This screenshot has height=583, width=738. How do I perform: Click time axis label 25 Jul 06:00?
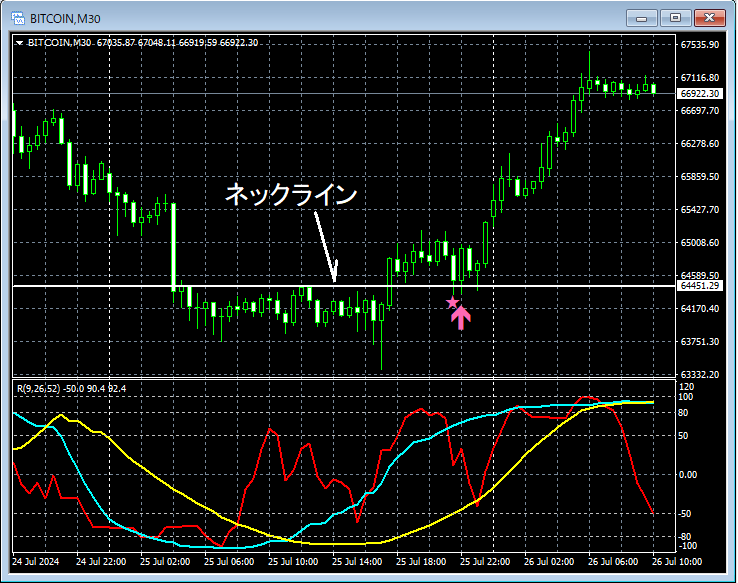[x=229, y=562]
